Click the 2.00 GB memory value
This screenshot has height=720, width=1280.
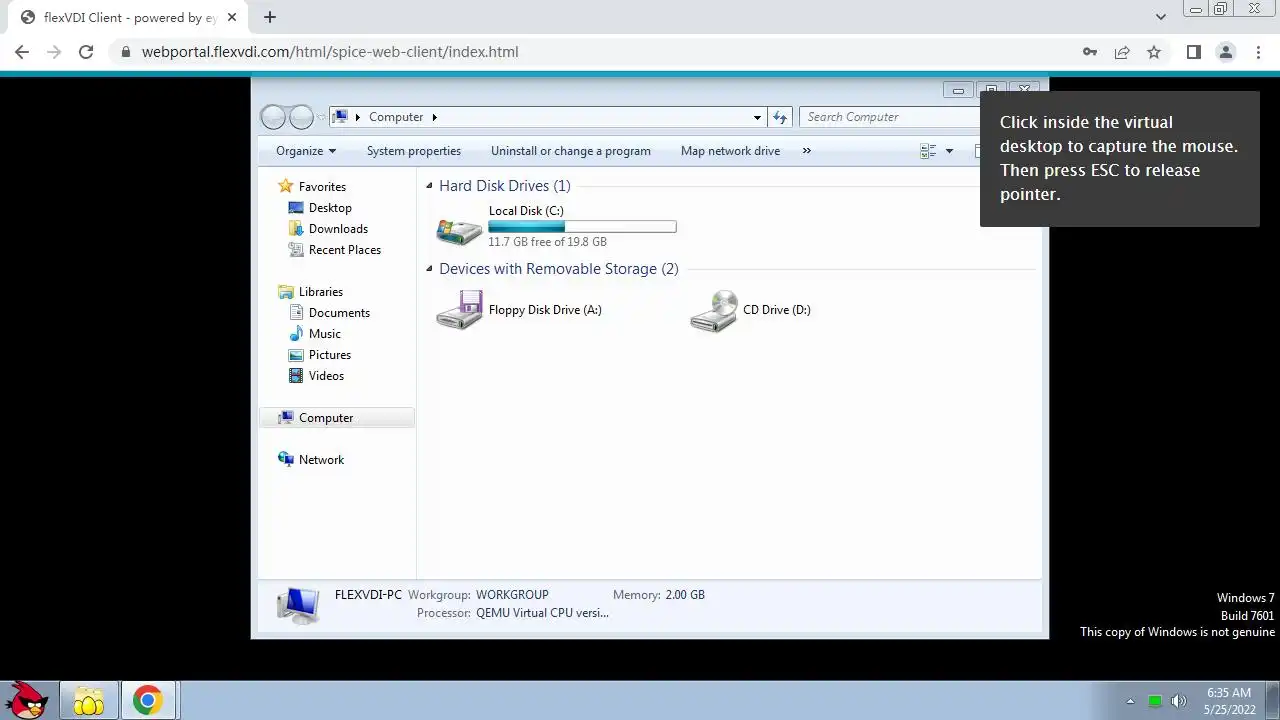(x=685, y=595)
